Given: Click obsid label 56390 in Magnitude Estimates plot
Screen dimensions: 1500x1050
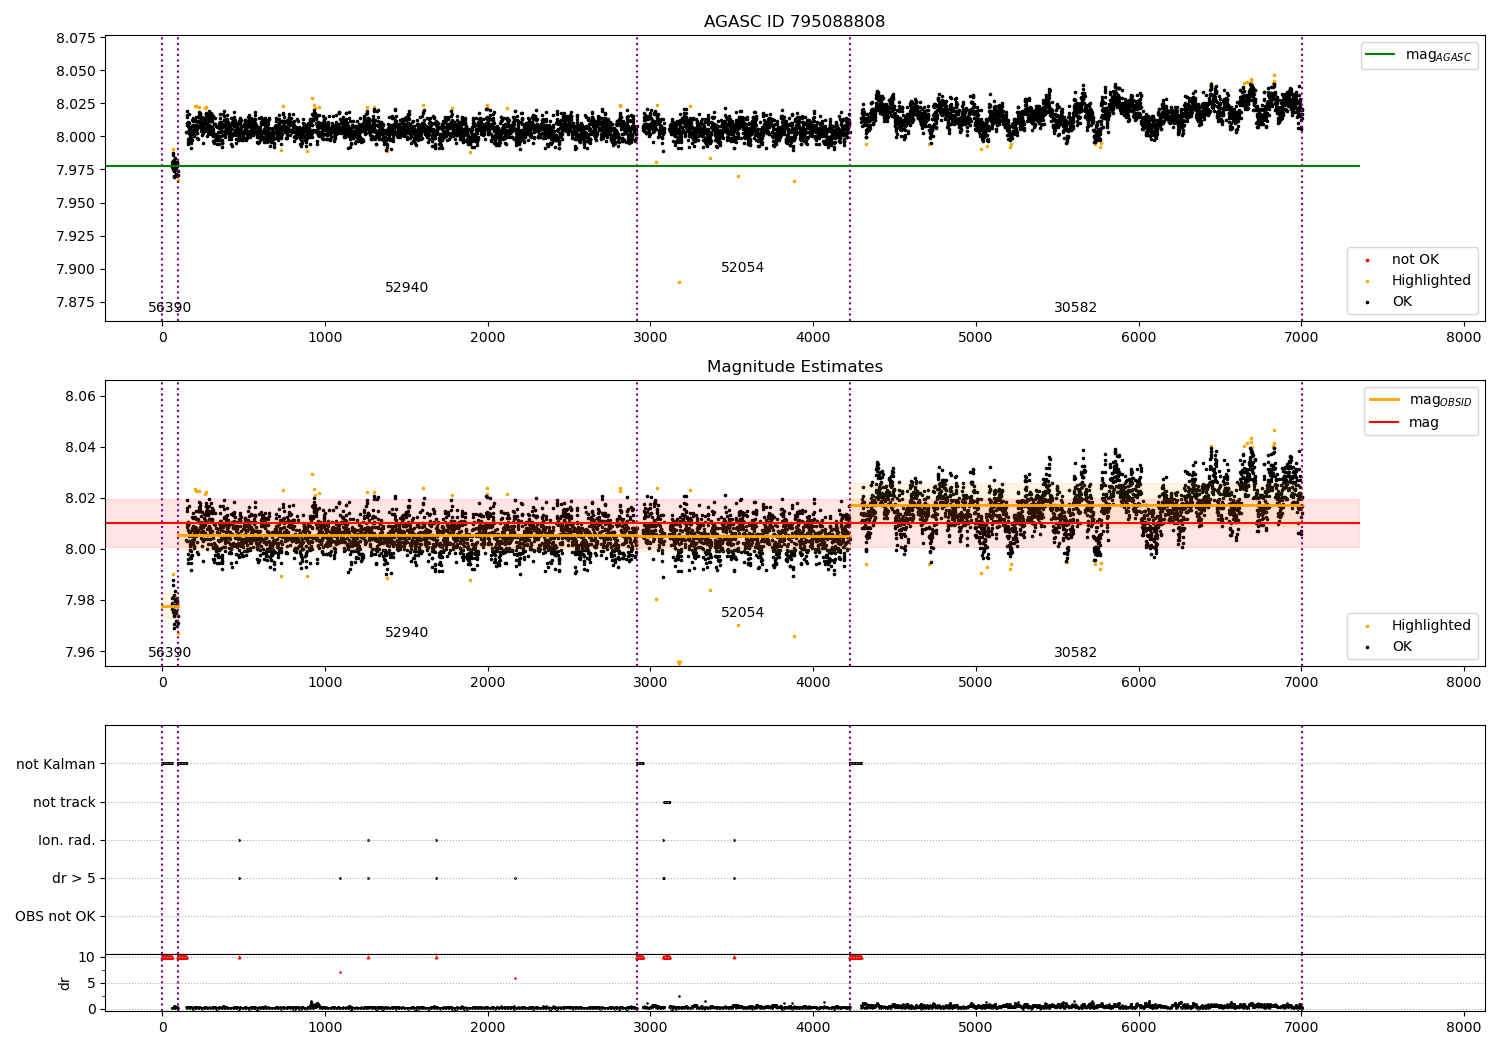Looking at the screenshot, I should (169, 653).
